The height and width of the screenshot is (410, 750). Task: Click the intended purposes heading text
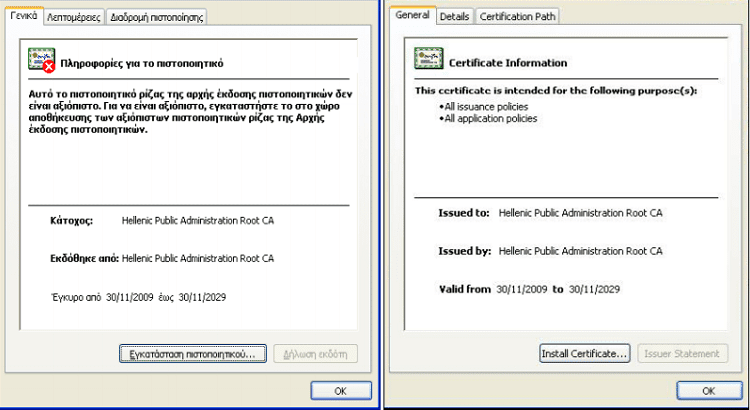coord(556,90)
